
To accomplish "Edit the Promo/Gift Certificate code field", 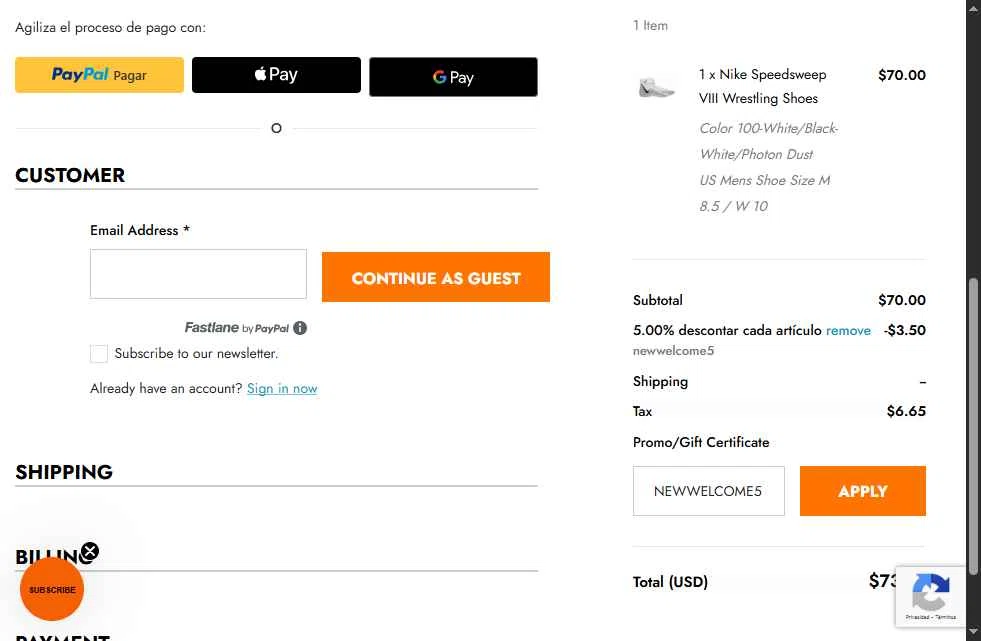I will pos(708,491).
